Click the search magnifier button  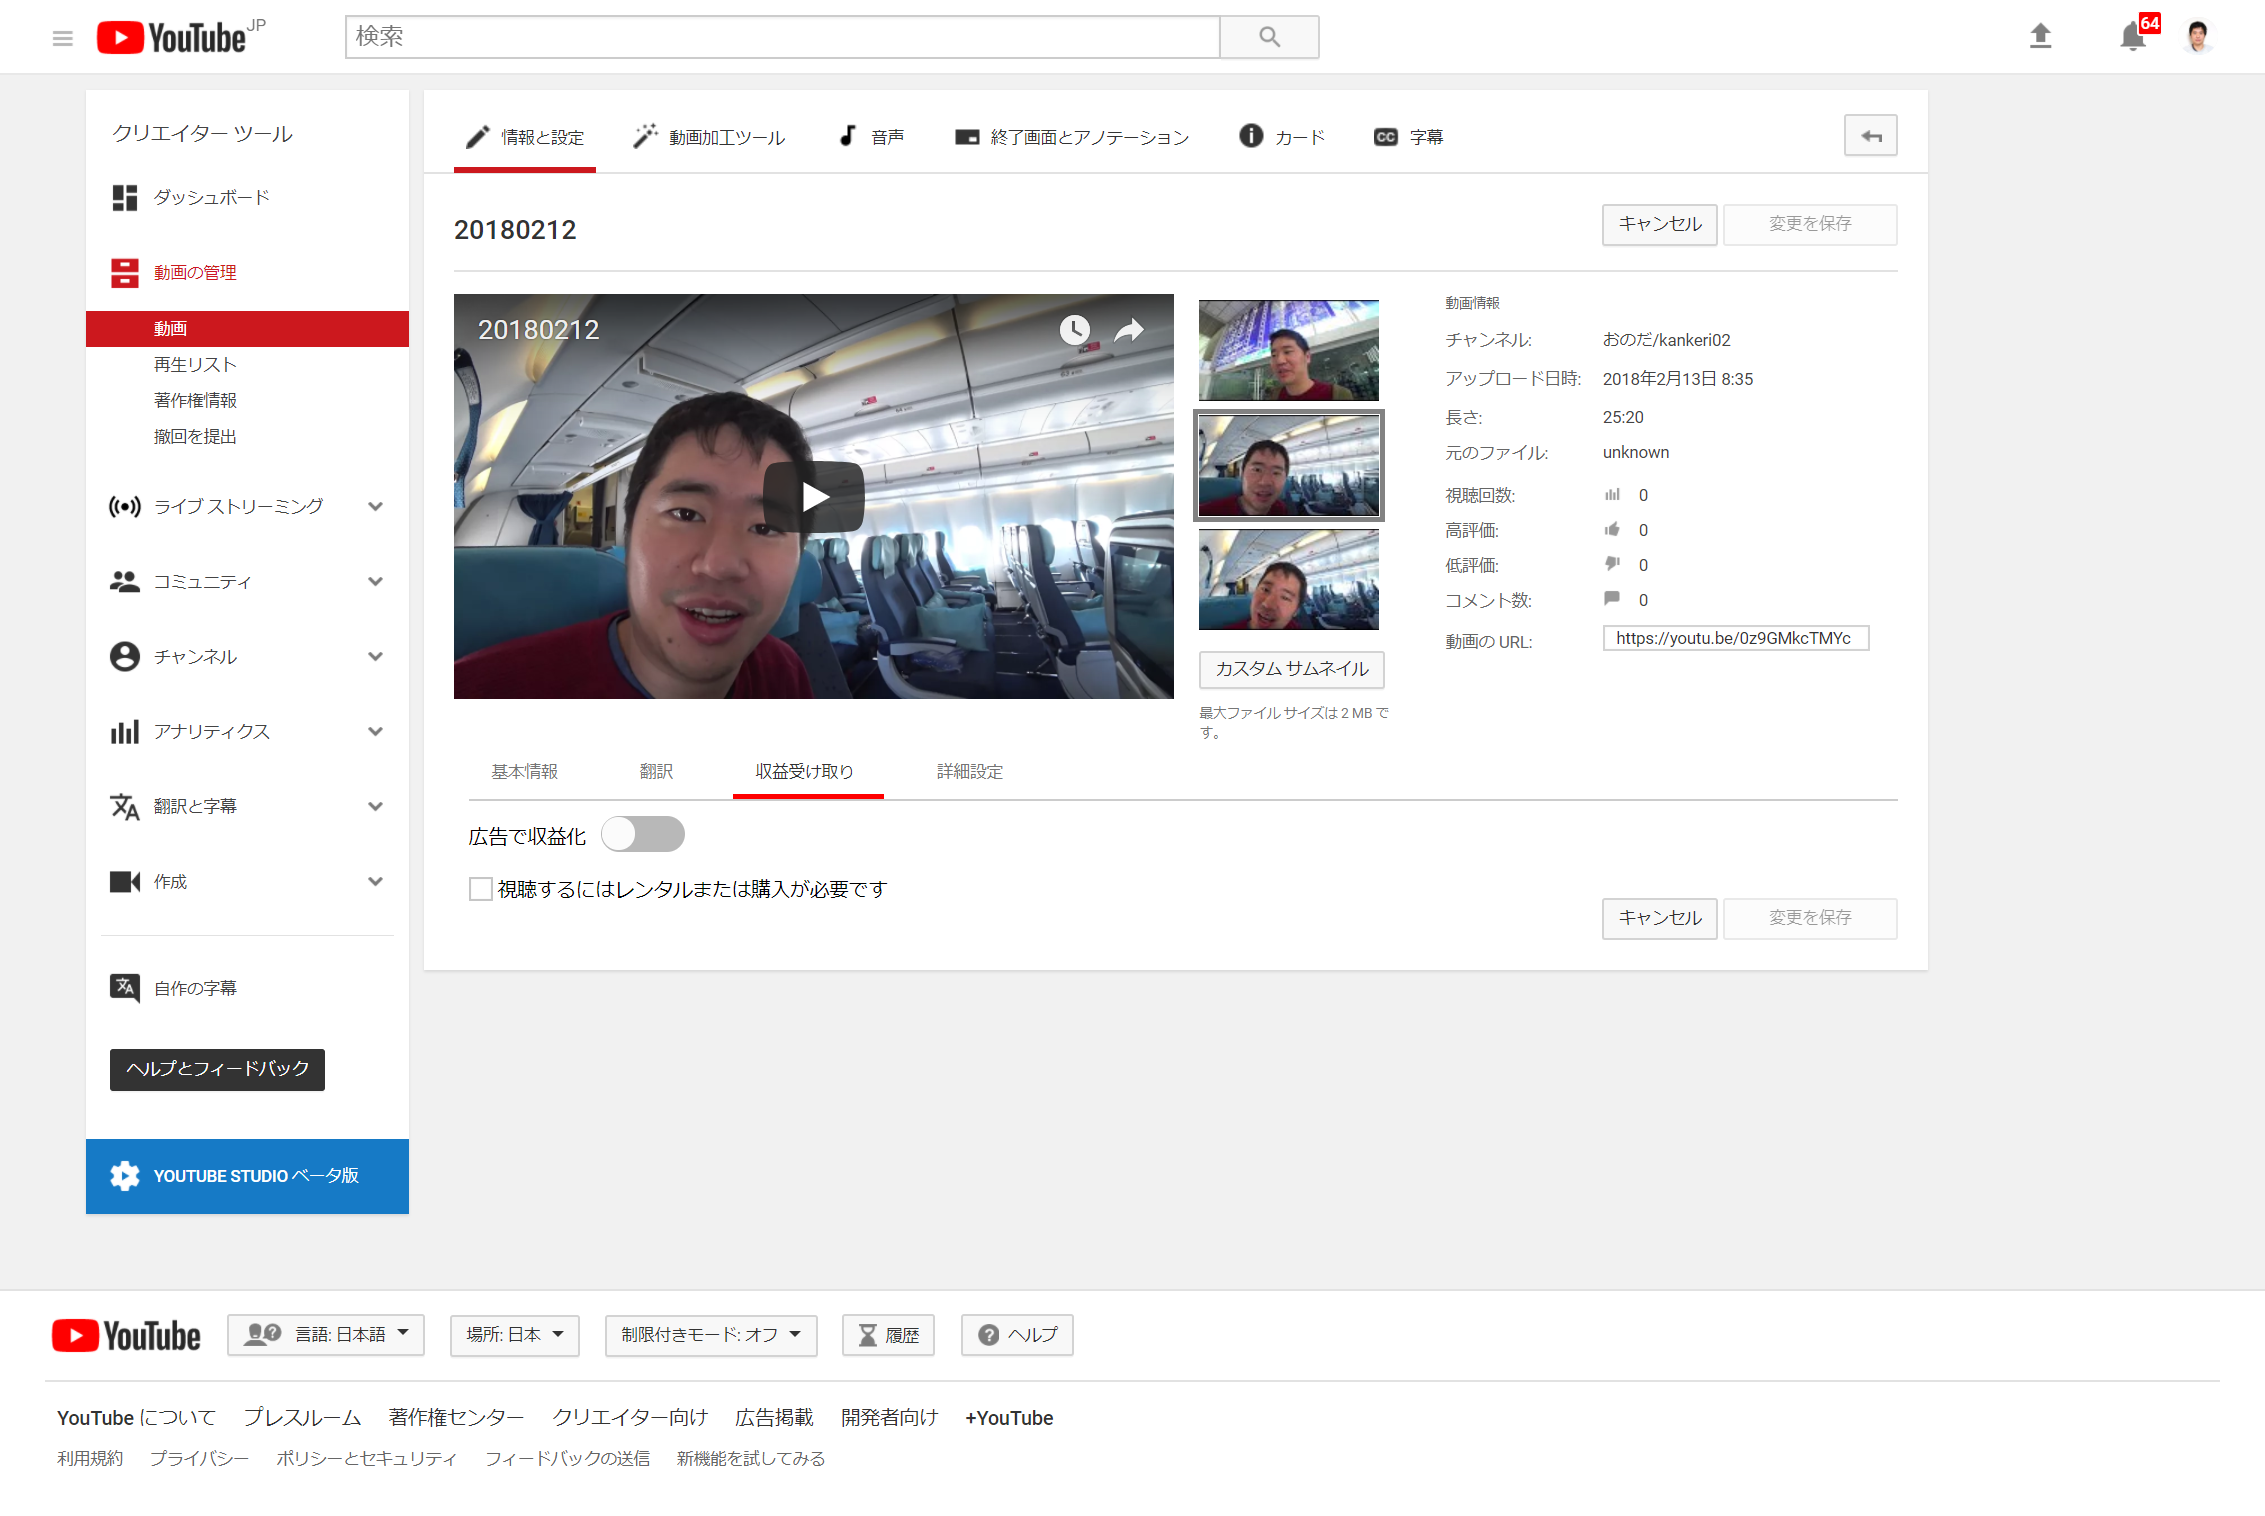click(x=1269, y=37)
